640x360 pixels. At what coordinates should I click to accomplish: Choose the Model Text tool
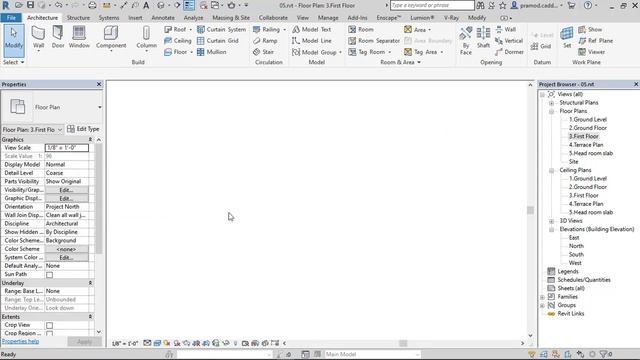click(311, 29)
